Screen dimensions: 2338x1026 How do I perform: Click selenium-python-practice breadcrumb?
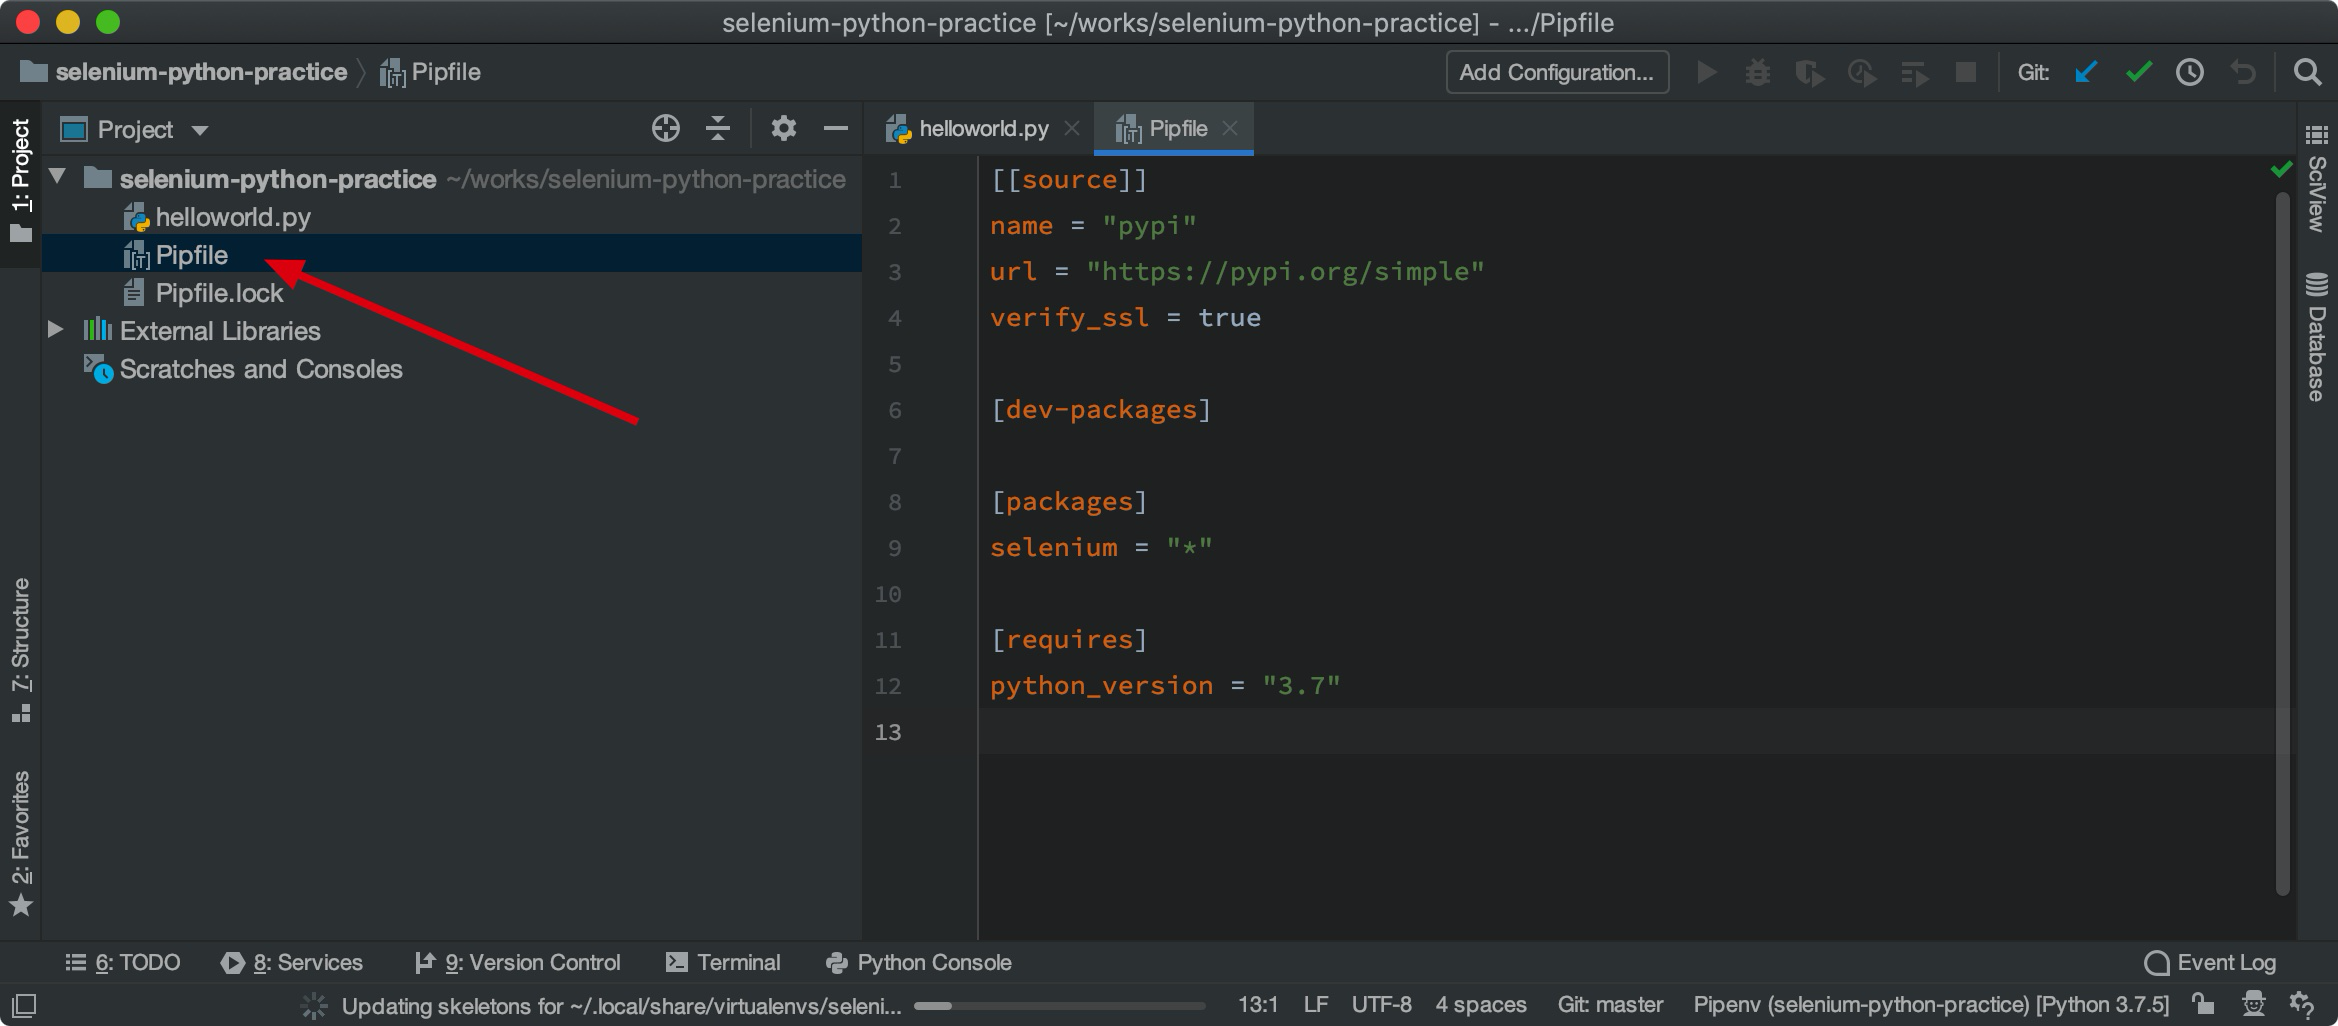coord(184,72)
